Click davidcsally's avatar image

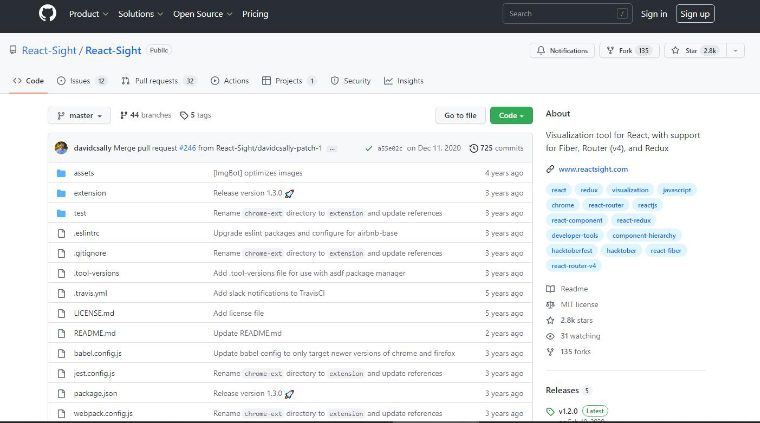tap(61, 148)
